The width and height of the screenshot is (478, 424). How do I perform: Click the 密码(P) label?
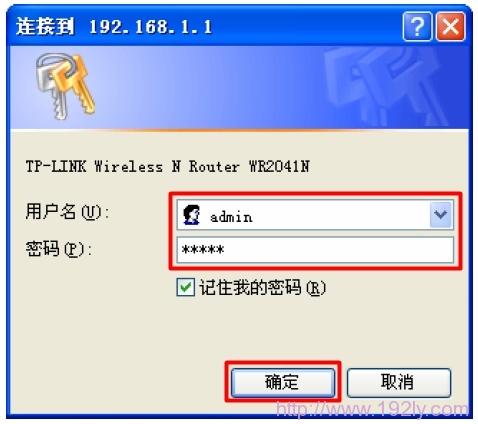click(59, 249)
